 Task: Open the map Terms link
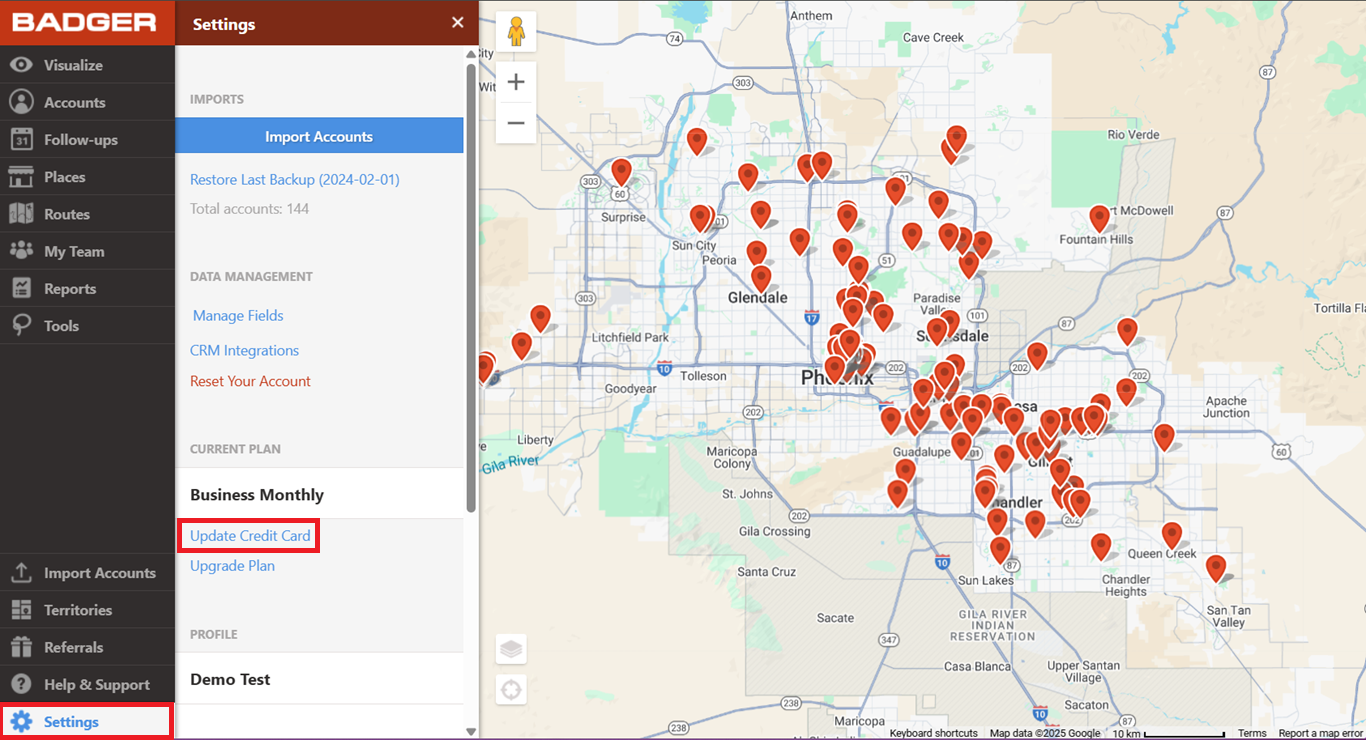(1252, 733)
